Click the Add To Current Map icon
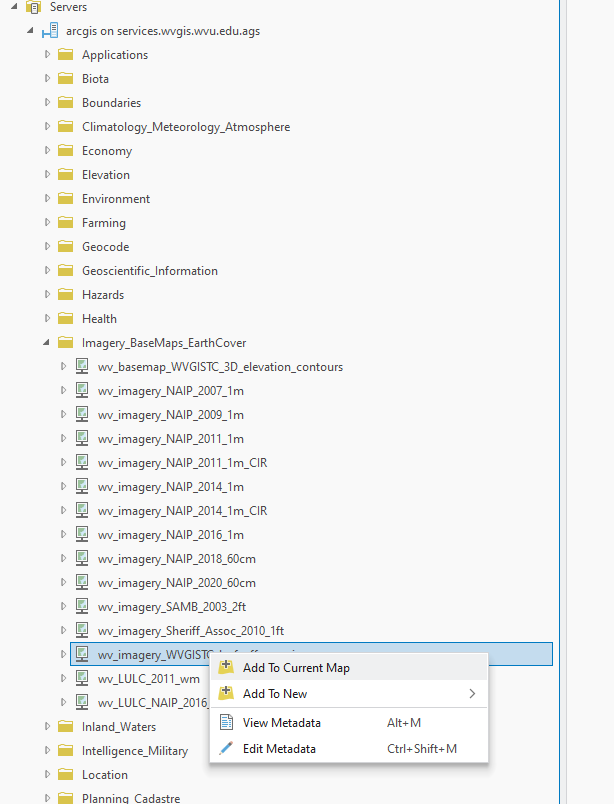Image resolution: width=614 pixels, height=804 pixels. pos(226,667)
